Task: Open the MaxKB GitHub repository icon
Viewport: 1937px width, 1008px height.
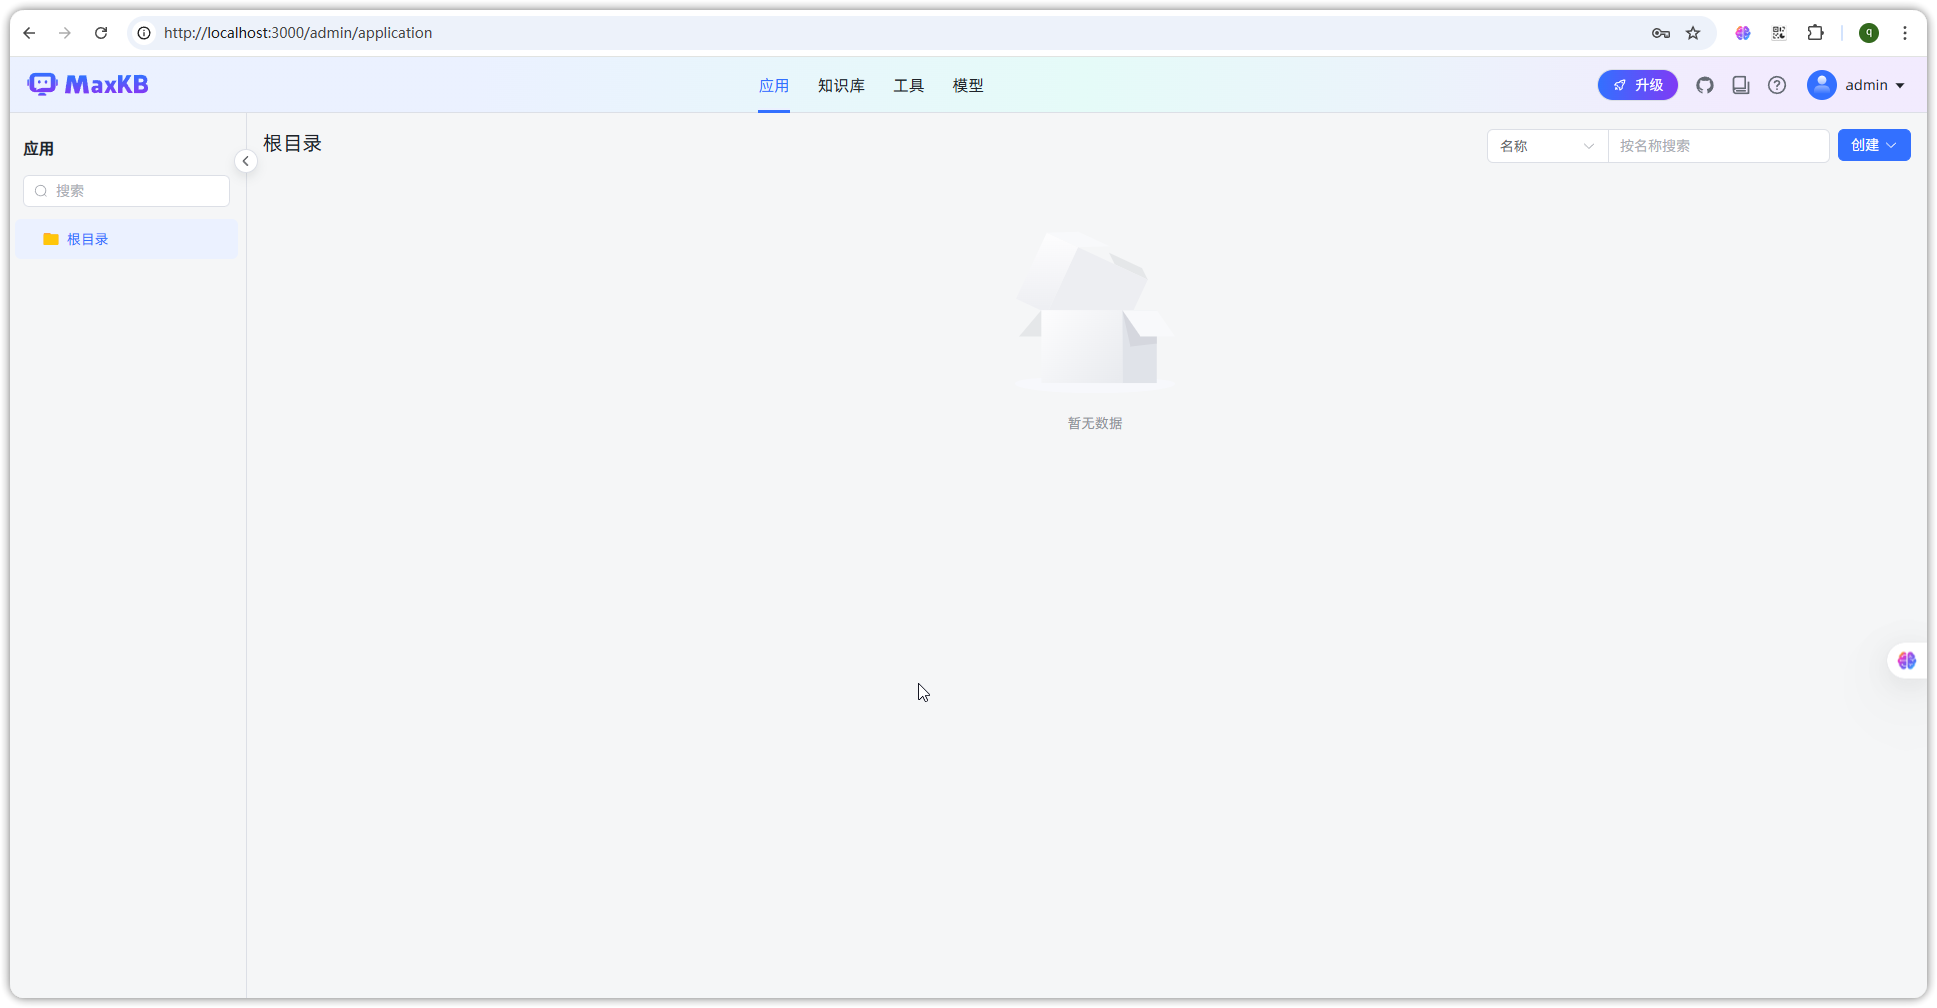Action: pyautogui.click(x=1705, y=85)
